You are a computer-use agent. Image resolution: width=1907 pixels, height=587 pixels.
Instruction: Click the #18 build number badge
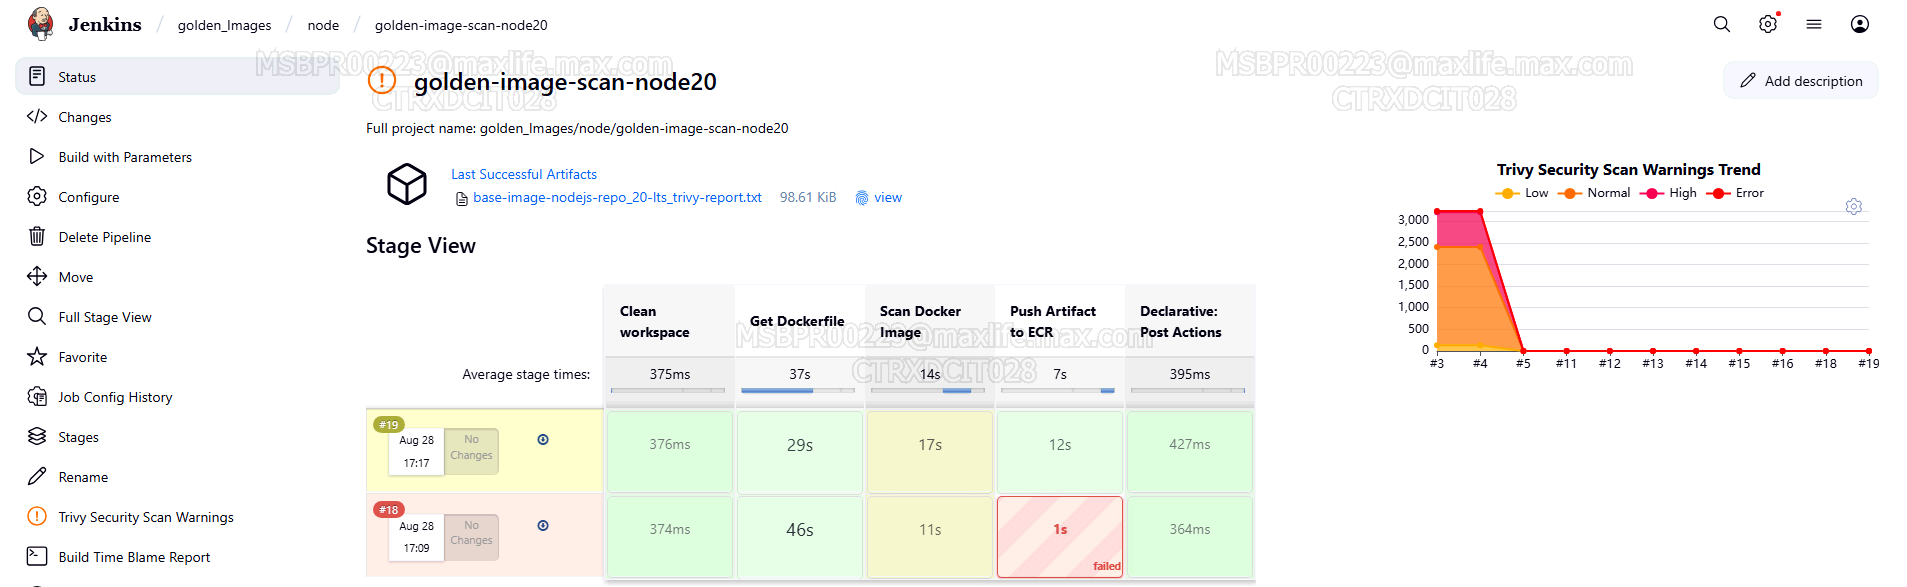pos(388,510)
